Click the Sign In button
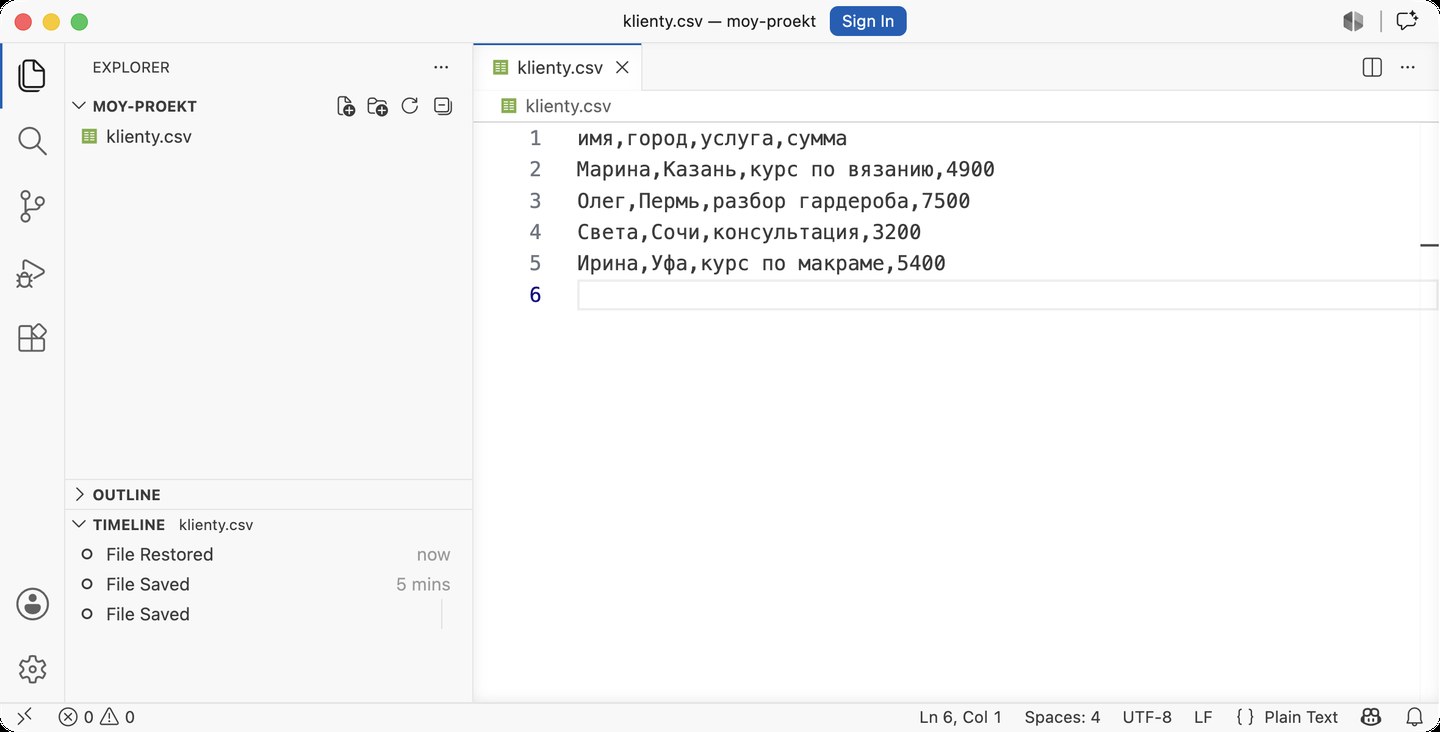Screen dimensions: 1440x732 868,21
